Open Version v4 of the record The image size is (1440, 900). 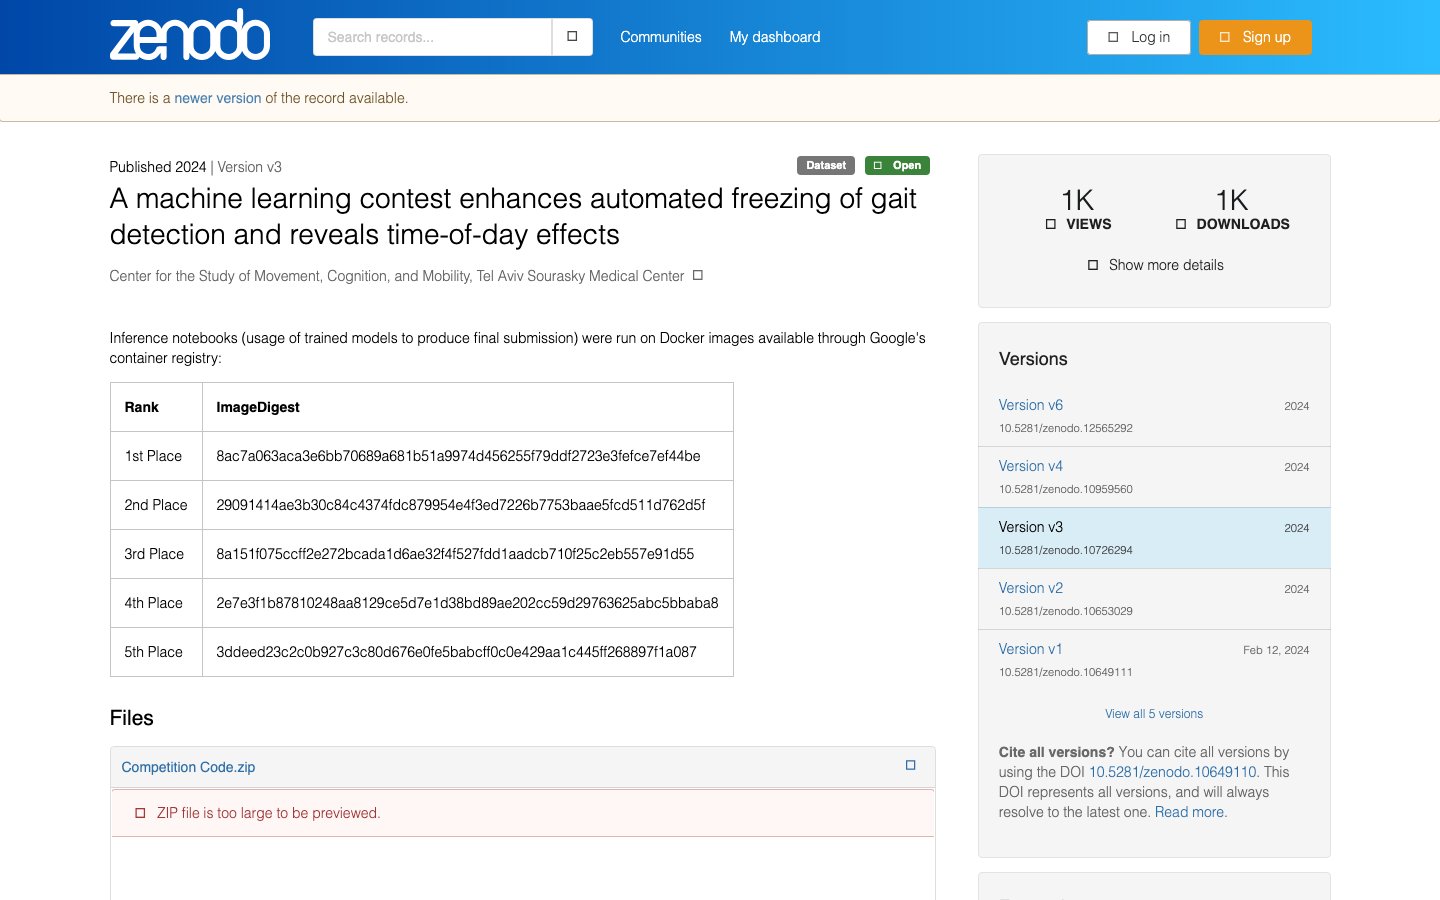(x=1031, y=466)
